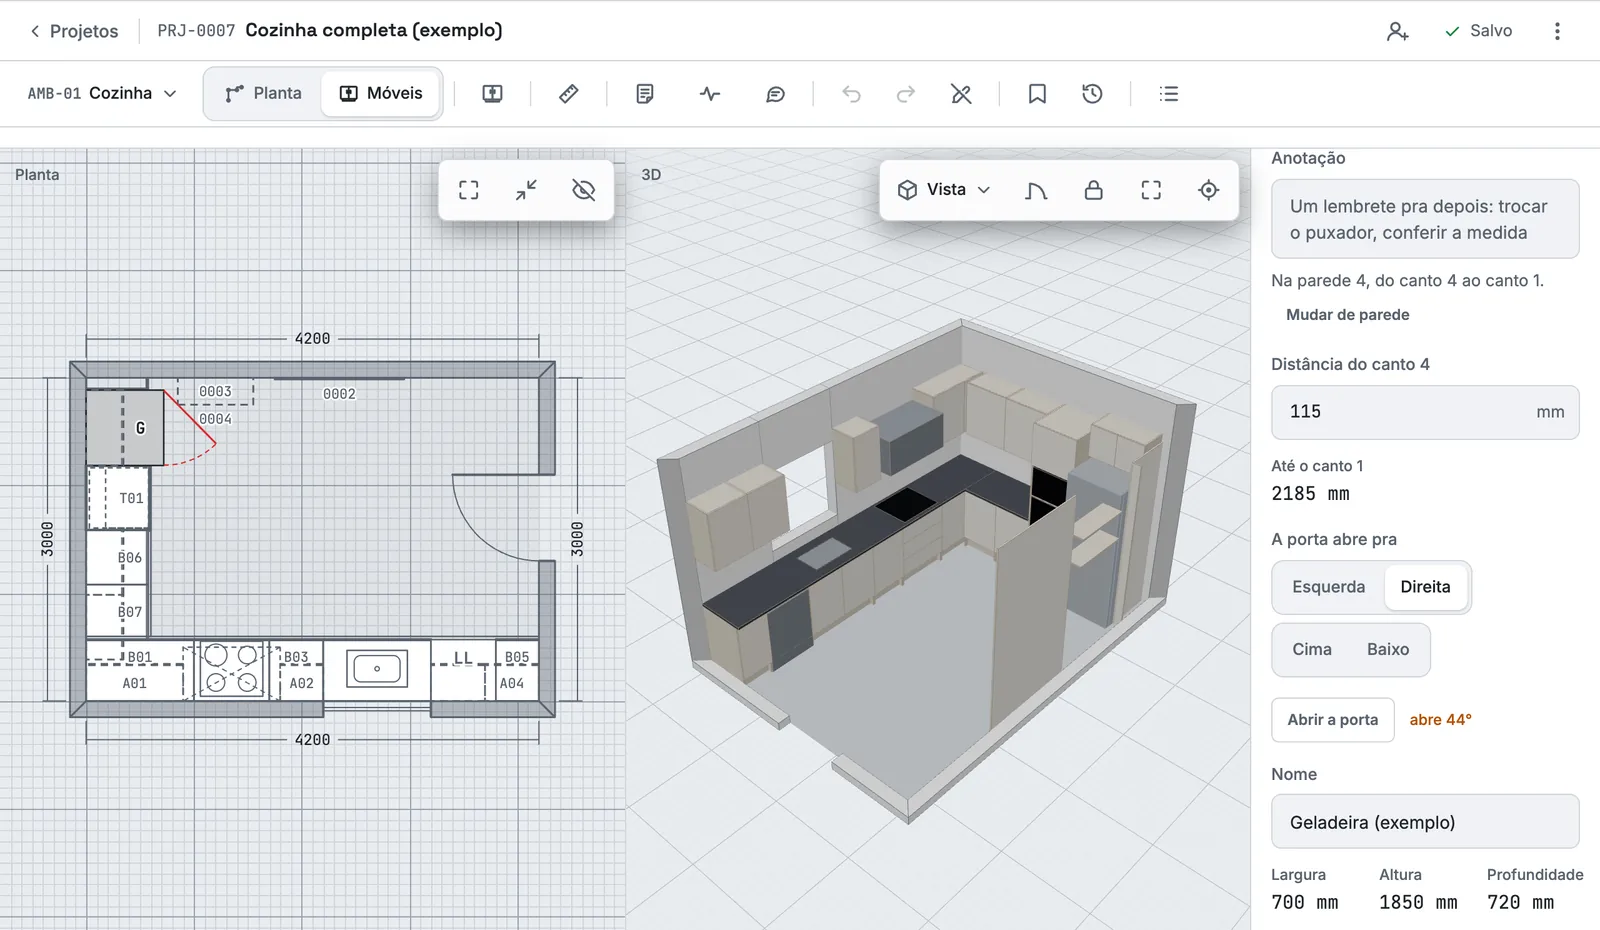
Task: Click the add collaborator person icon
Action: pyautogui.click(x=1397, y=31)
